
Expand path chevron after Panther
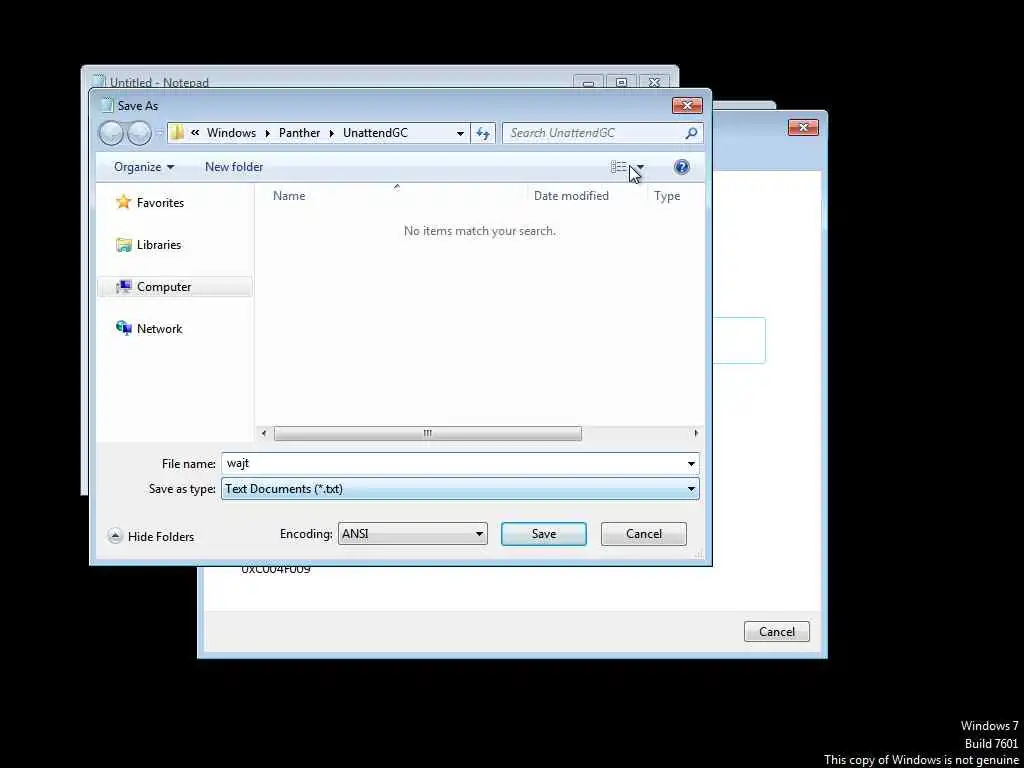click(332, 133)
